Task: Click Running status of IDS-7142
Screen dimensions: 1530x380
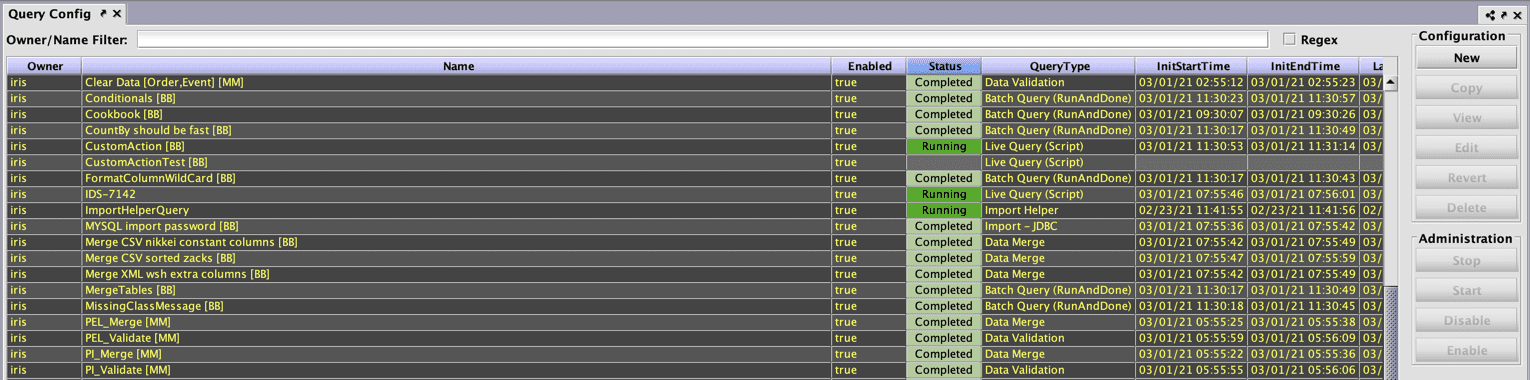Action: coord(944,194)
